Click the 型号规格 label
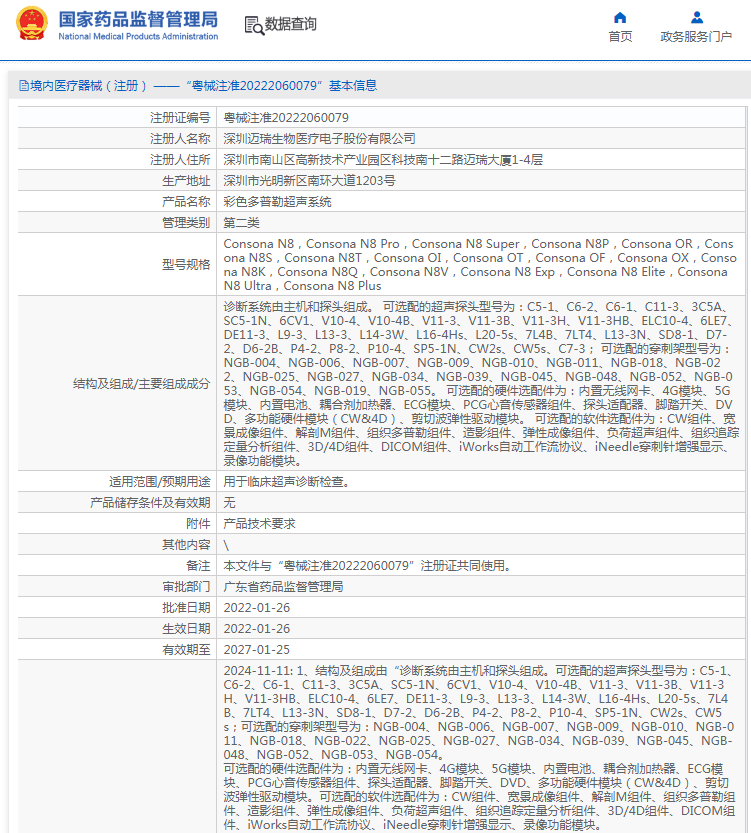This screenshot has width=751, height=833. point(186,265)
